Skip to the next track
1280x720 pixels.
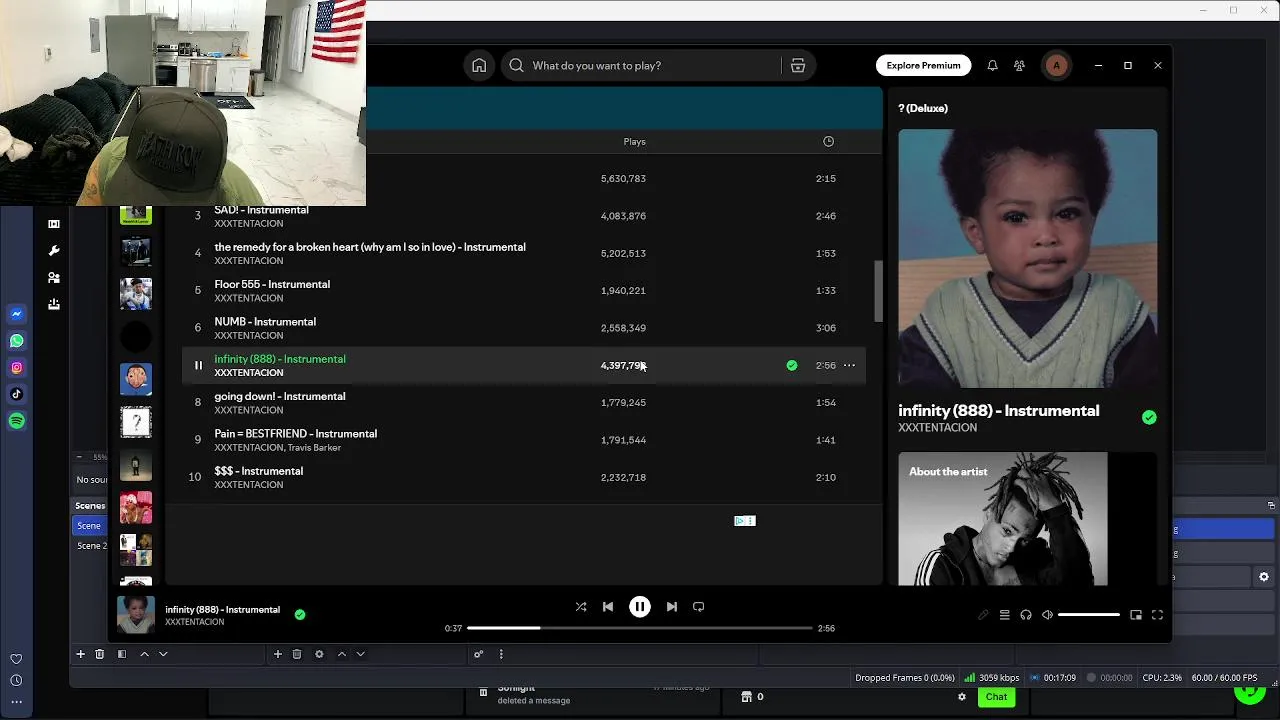point(672,606)
